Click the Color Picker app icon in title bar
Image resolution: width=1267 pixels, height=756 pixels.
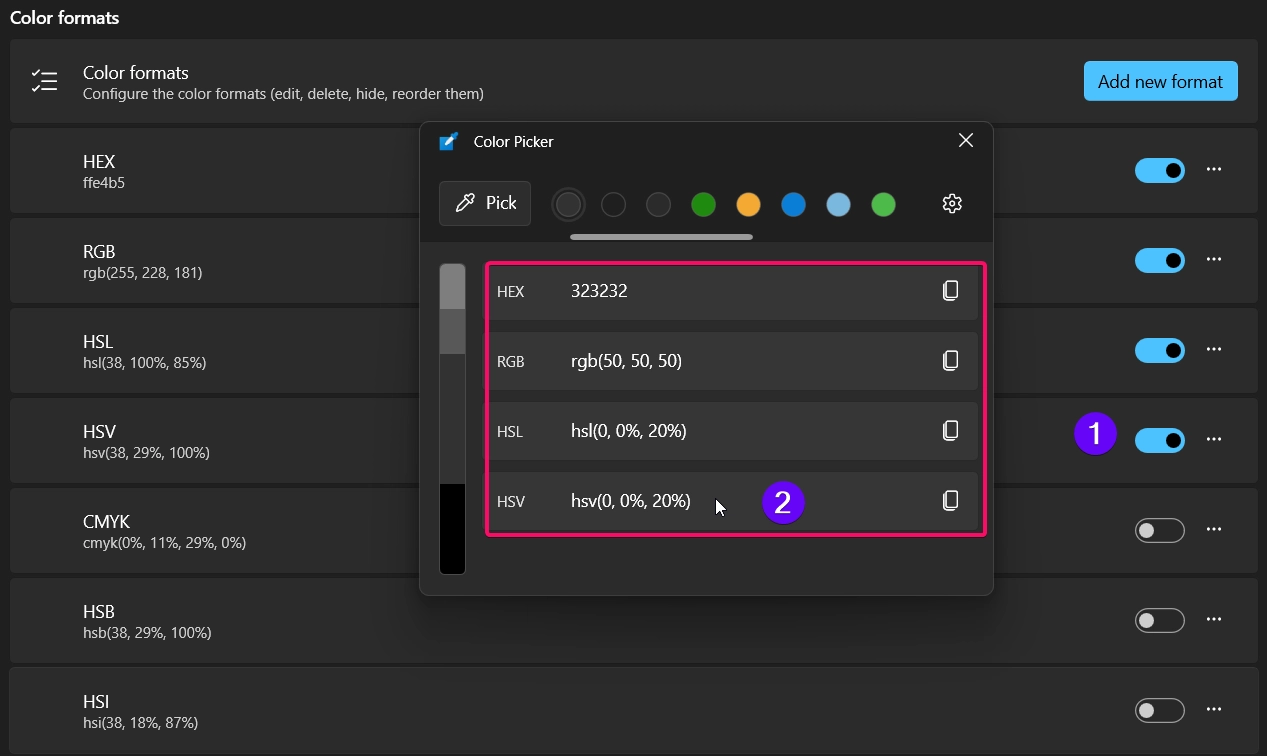pos(449,141)
